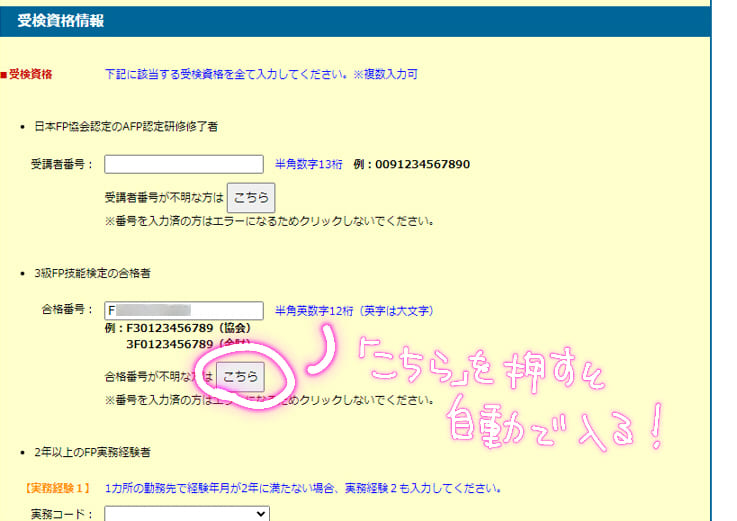Screen dimensions: 737x521
Task: Click the 下記に該当する受検資格 instruction text
Action: coord(261,74)
